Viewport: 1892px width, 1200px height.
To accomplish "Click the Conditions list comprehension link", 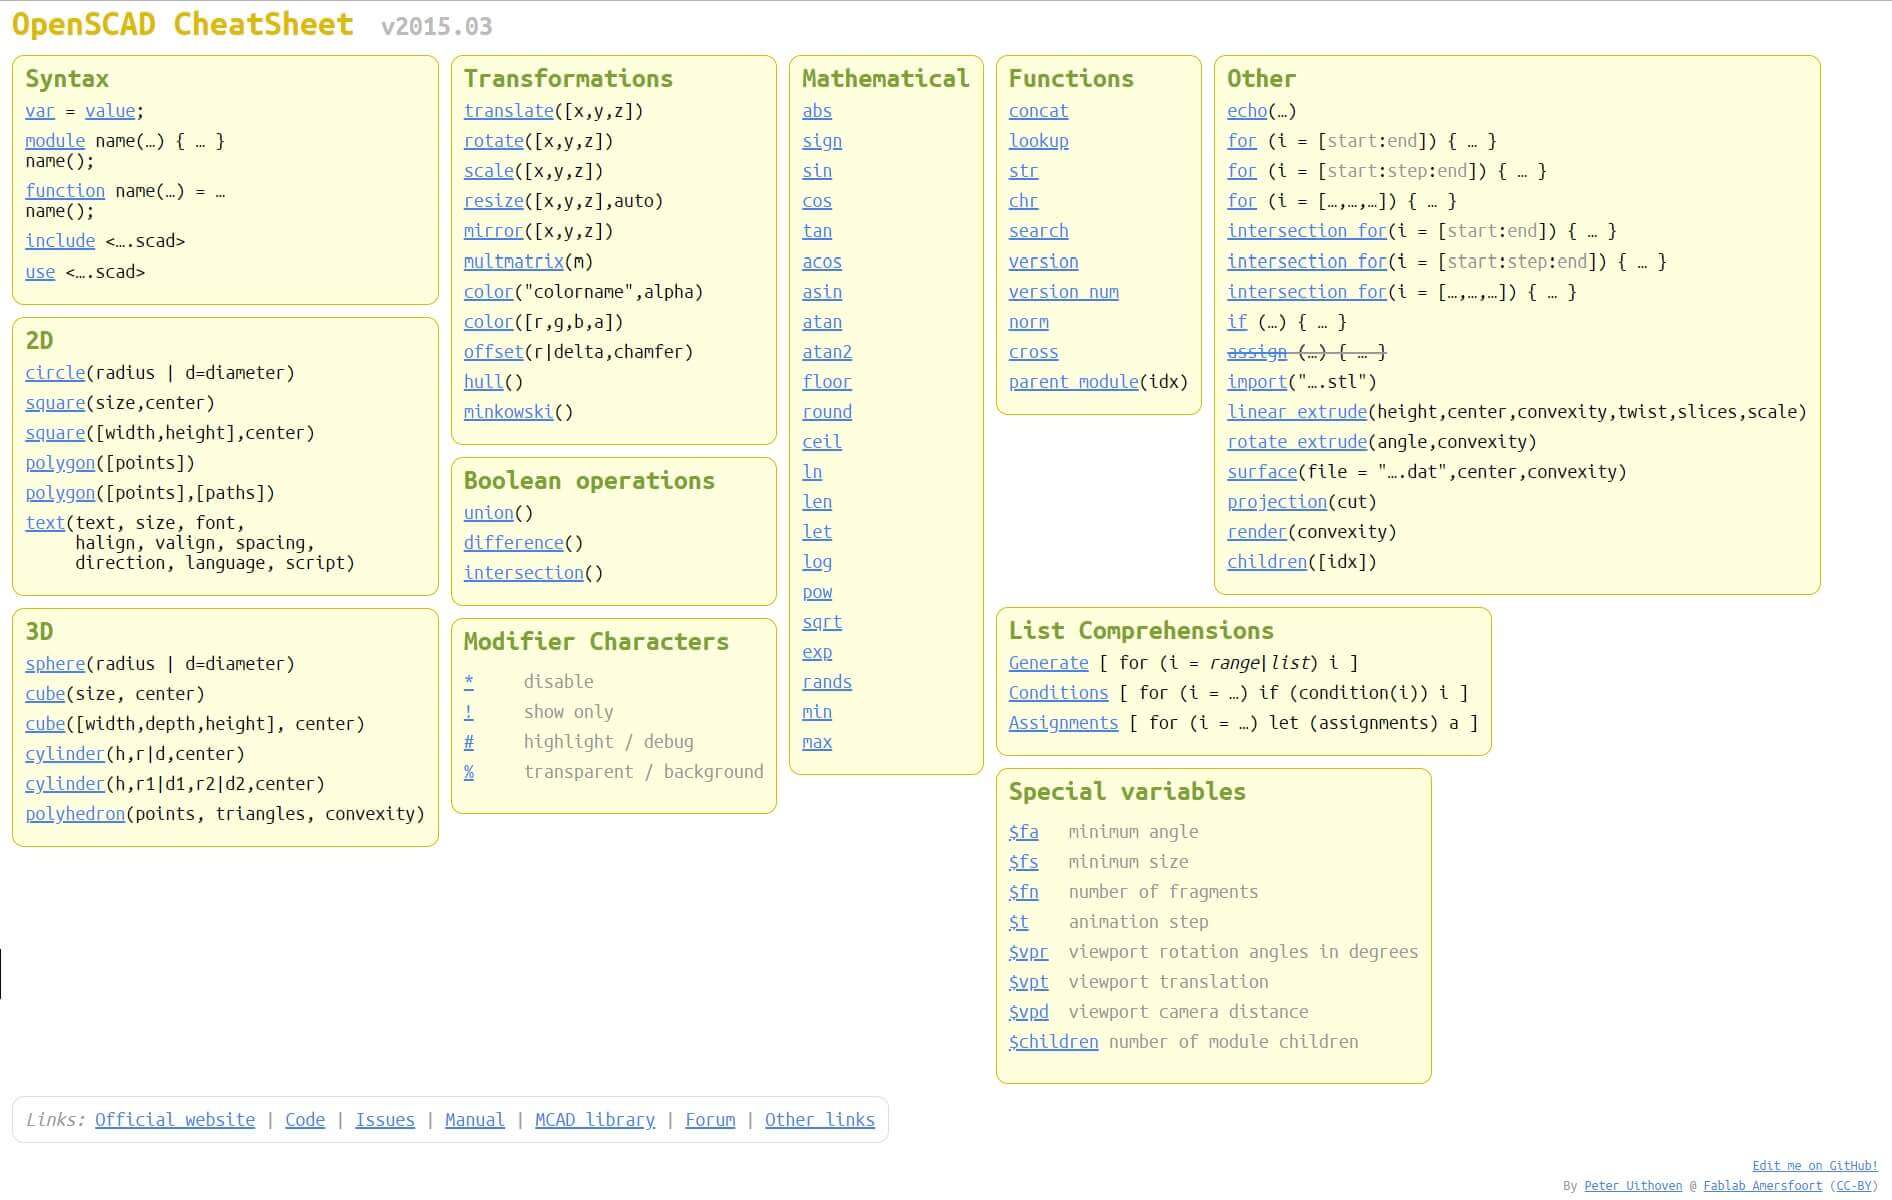I will tap(1058, 693).
